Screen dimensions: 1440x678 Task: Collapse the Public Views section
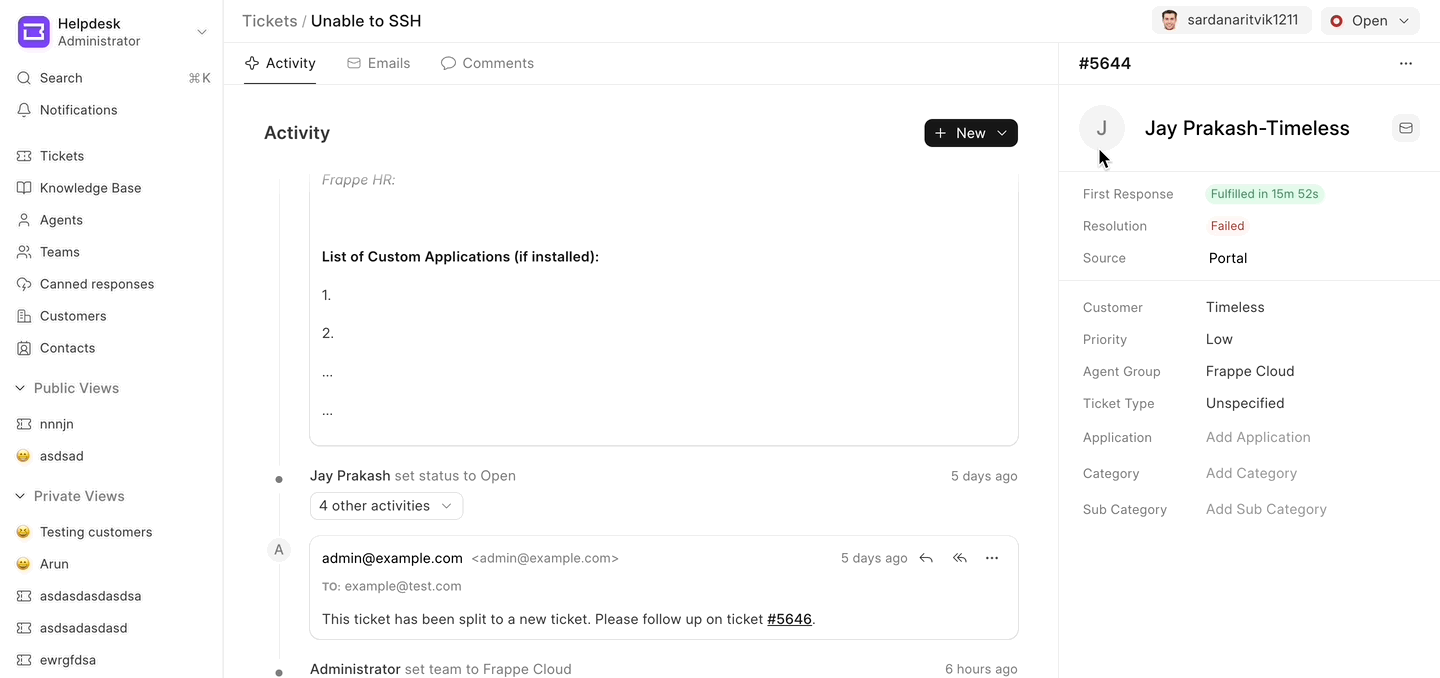click(x=20, y=388)
